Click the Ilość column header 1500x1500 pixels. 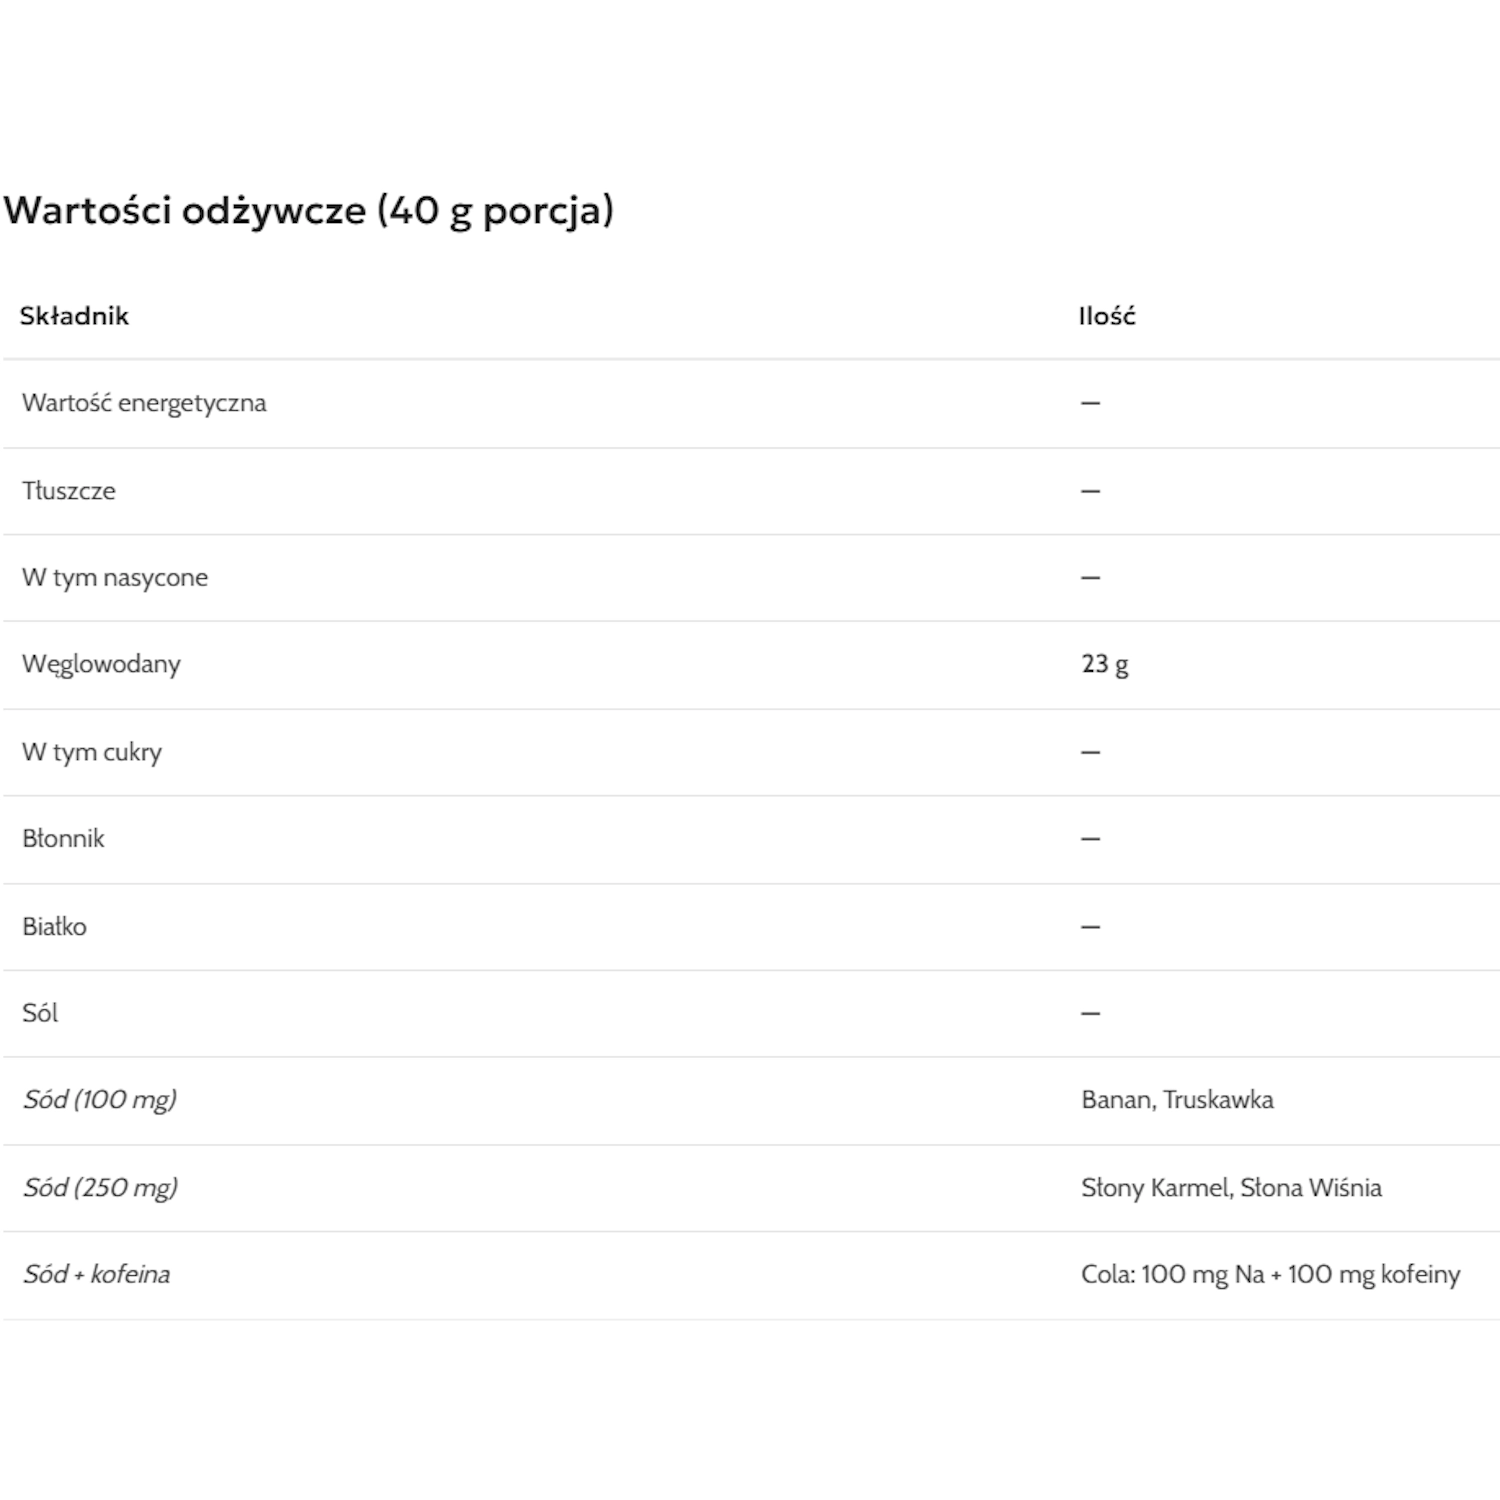point(1106,316)
